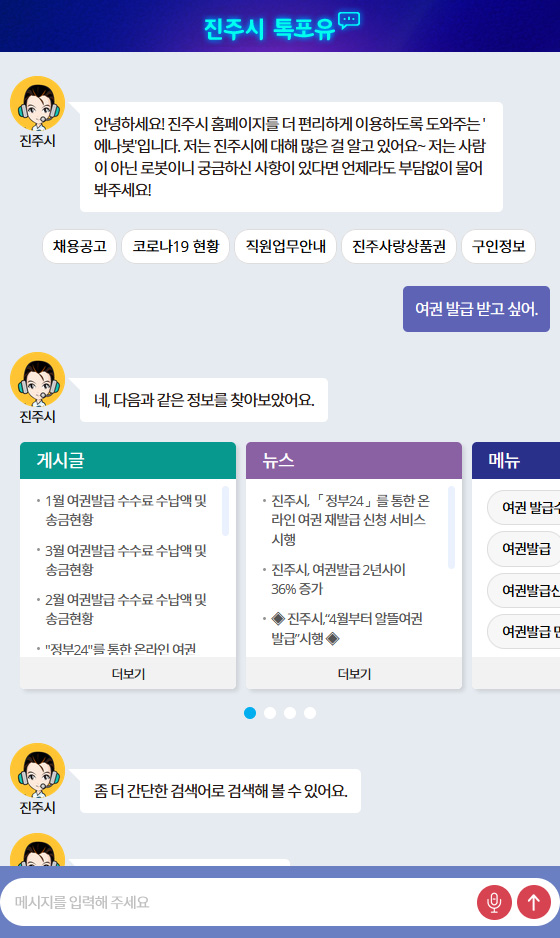Image resolution: width=560 pixels, height=938 pixels.
Task: Click the 여권발급 menu chip
Action: [x=526, y=549]
